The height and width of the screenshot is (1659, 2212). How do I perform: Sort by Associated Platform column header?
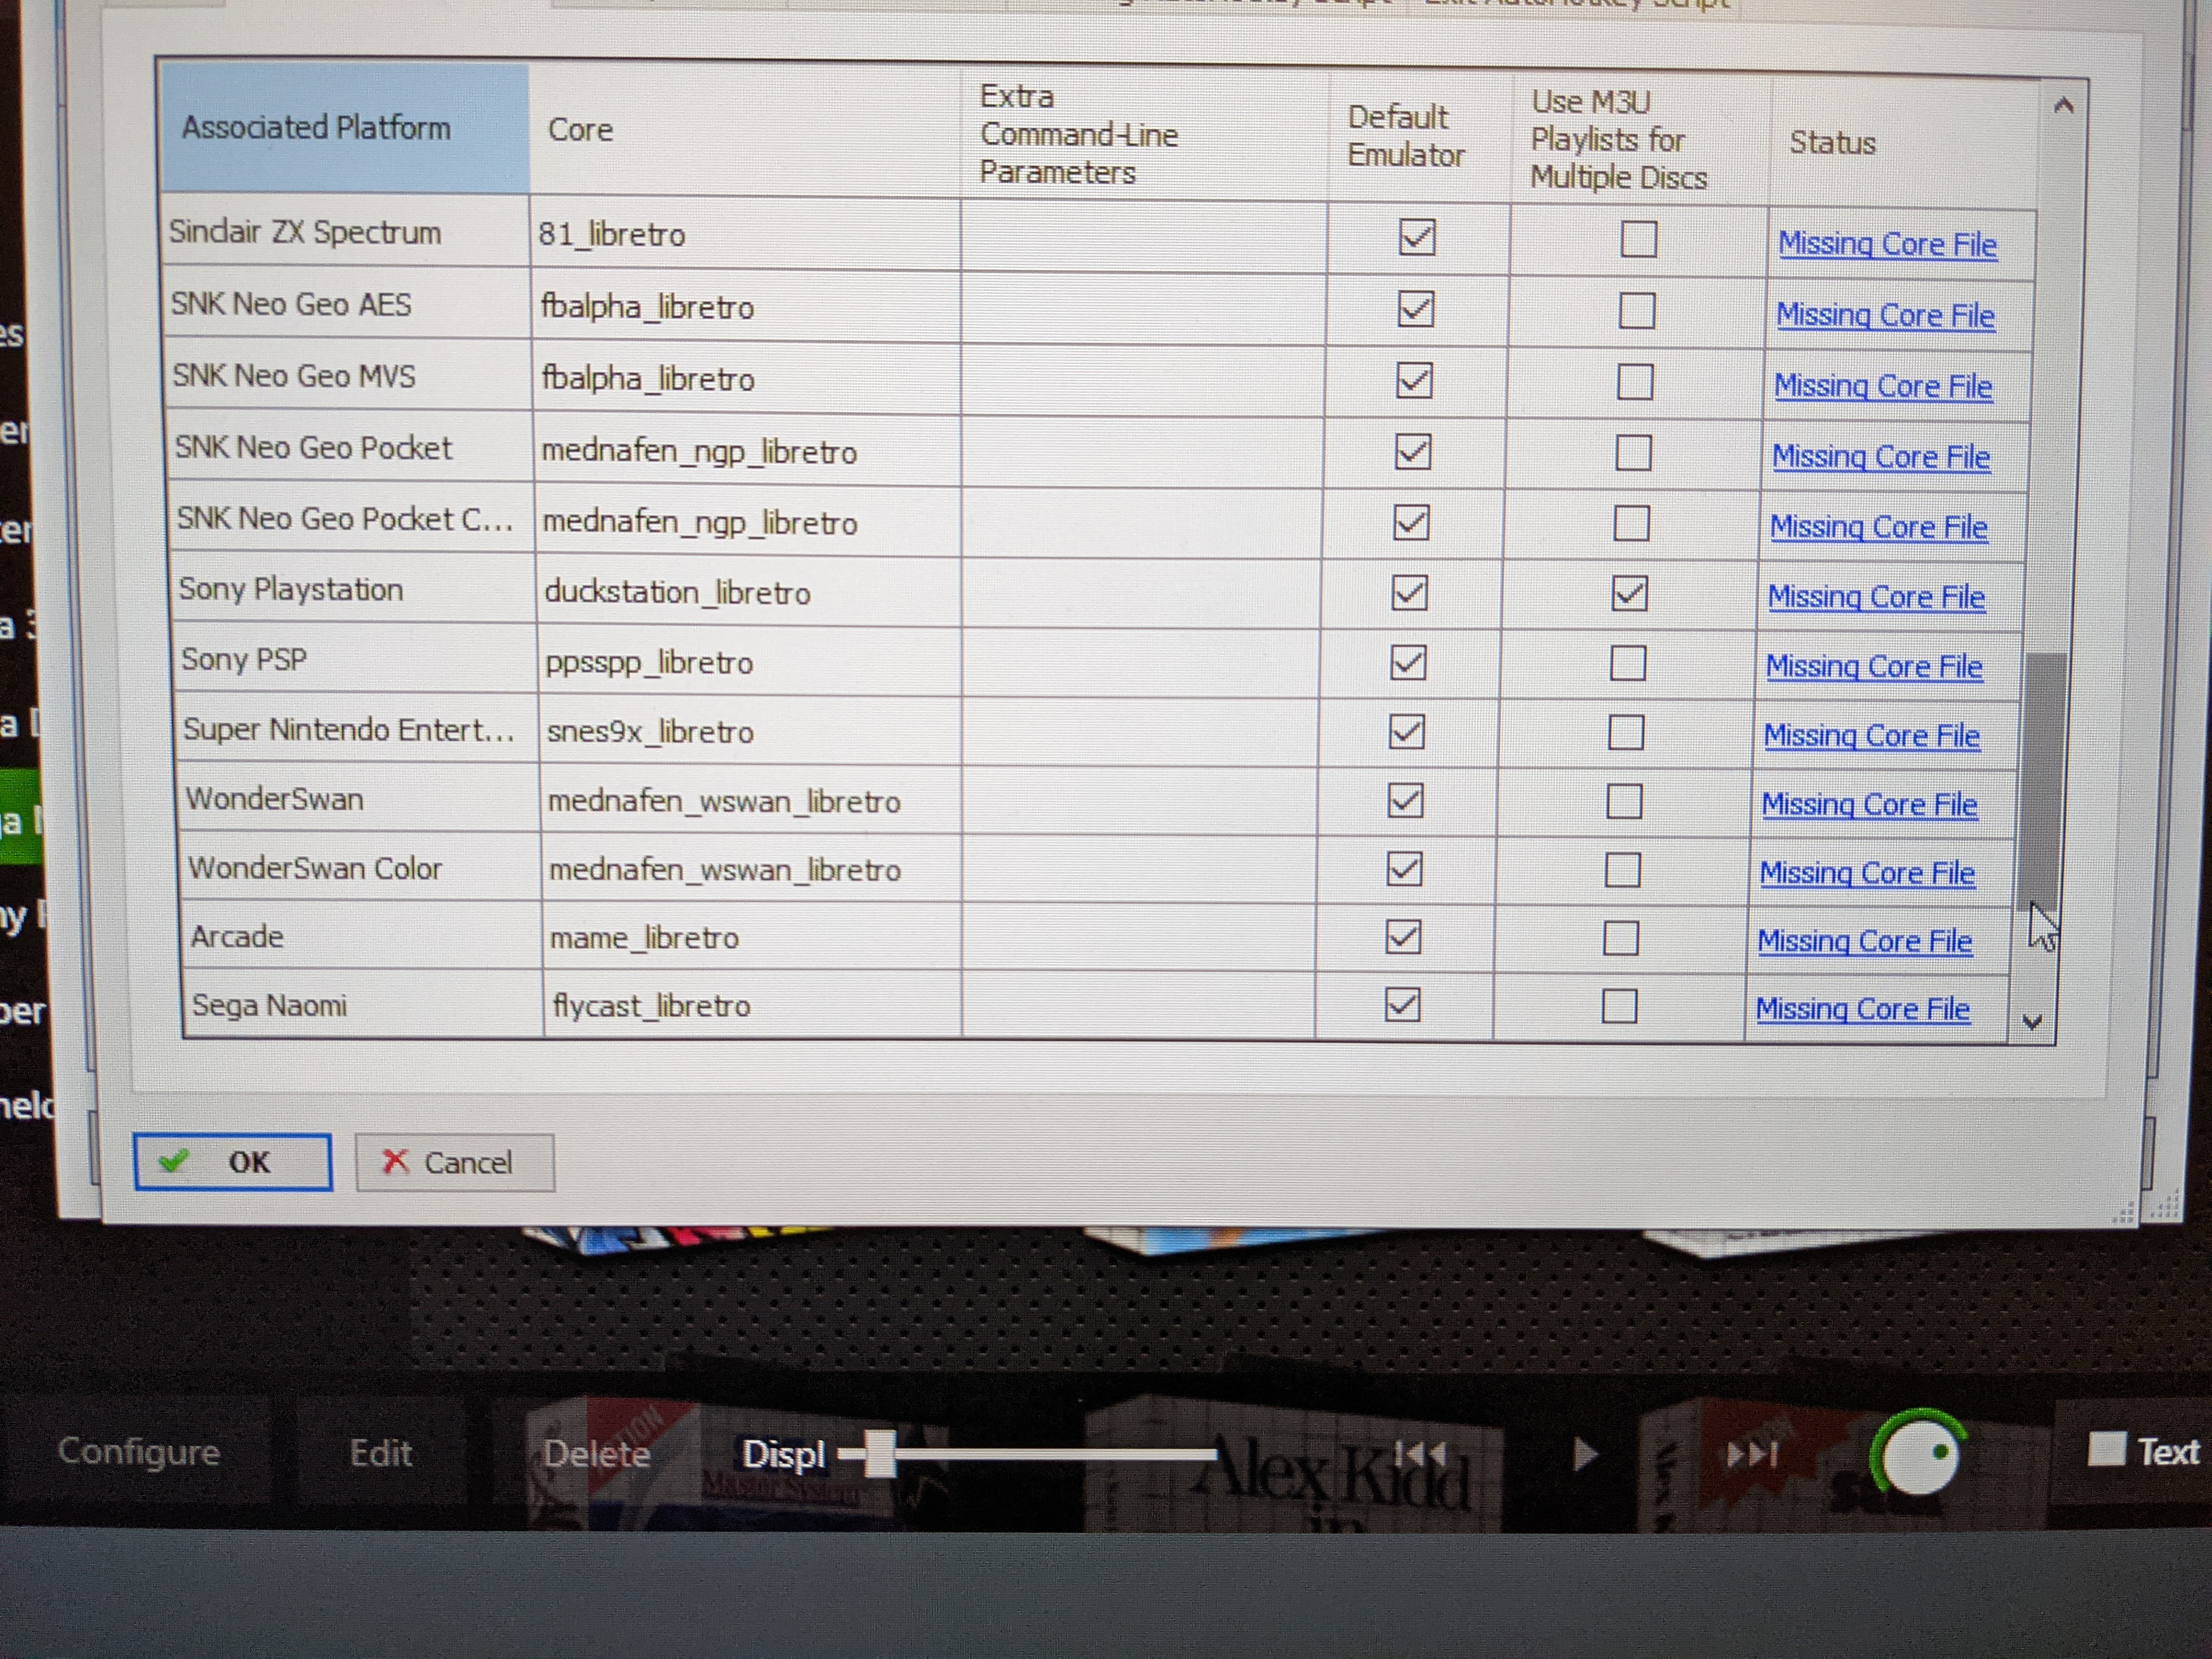tap(345, 128)
